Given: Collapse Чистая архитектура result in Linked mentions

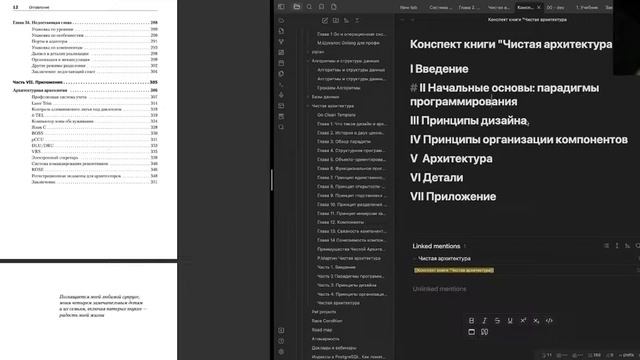Looking at the screenshot, I should [415, 258].
